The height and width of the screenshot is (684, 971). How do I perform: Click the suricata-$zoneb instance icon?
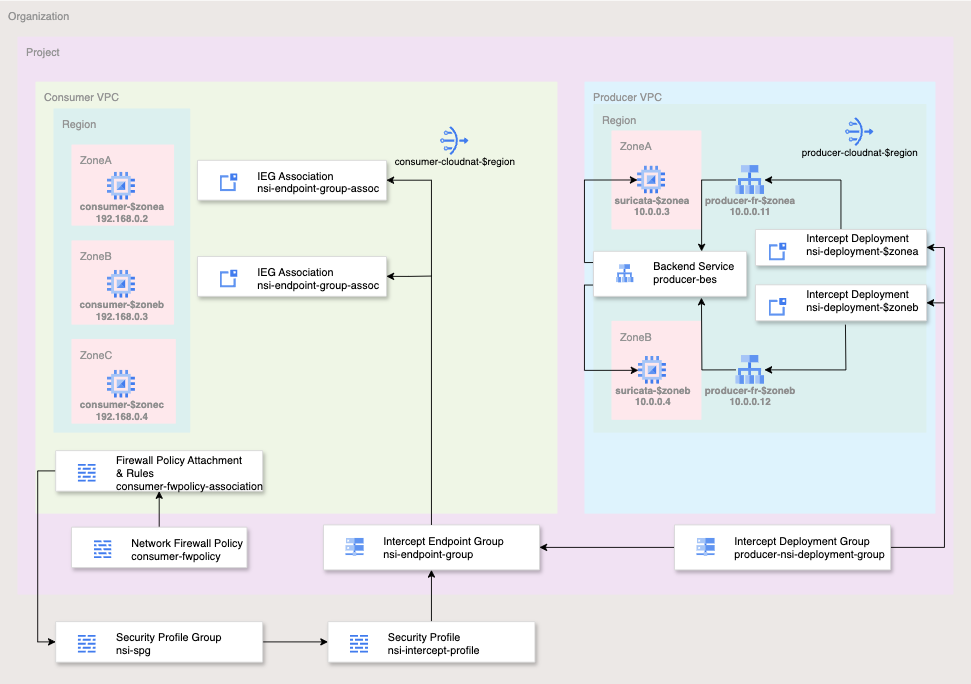pyautogui.click(x=651, y=370)
